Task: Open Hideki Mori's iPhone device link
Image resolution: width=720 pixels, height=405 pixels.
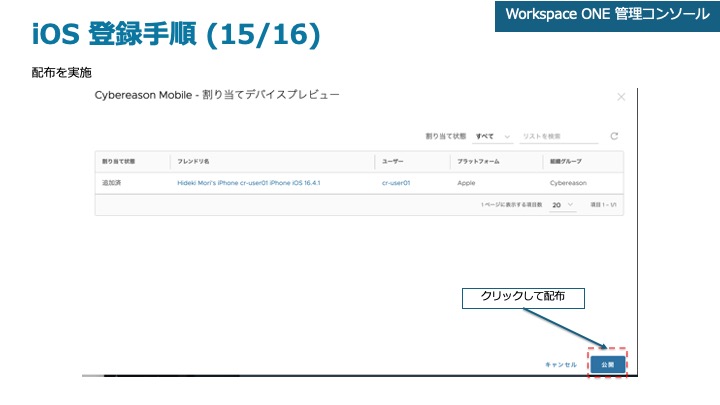Action: (x=249, y=183)
